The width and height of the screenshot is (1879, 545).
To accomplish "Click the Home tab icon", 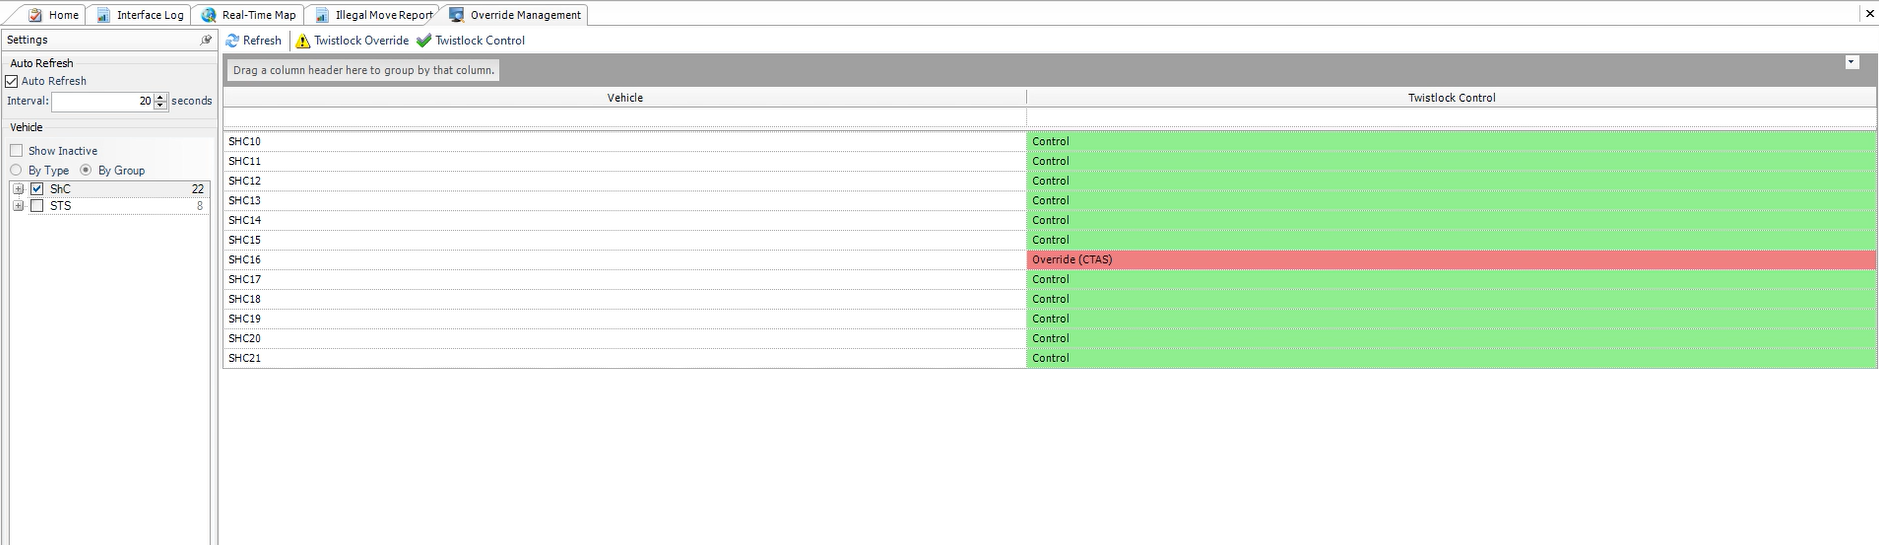I will pyautogui.click(x=36, y=15).
